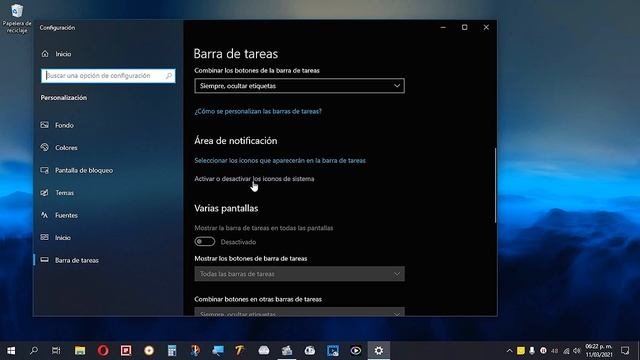Viewport: 640px width, 360px height.
Task: Open 'Seleccionar los iconos que aparecerán' link
Action: pyautogui.click(x=280, y=160)
